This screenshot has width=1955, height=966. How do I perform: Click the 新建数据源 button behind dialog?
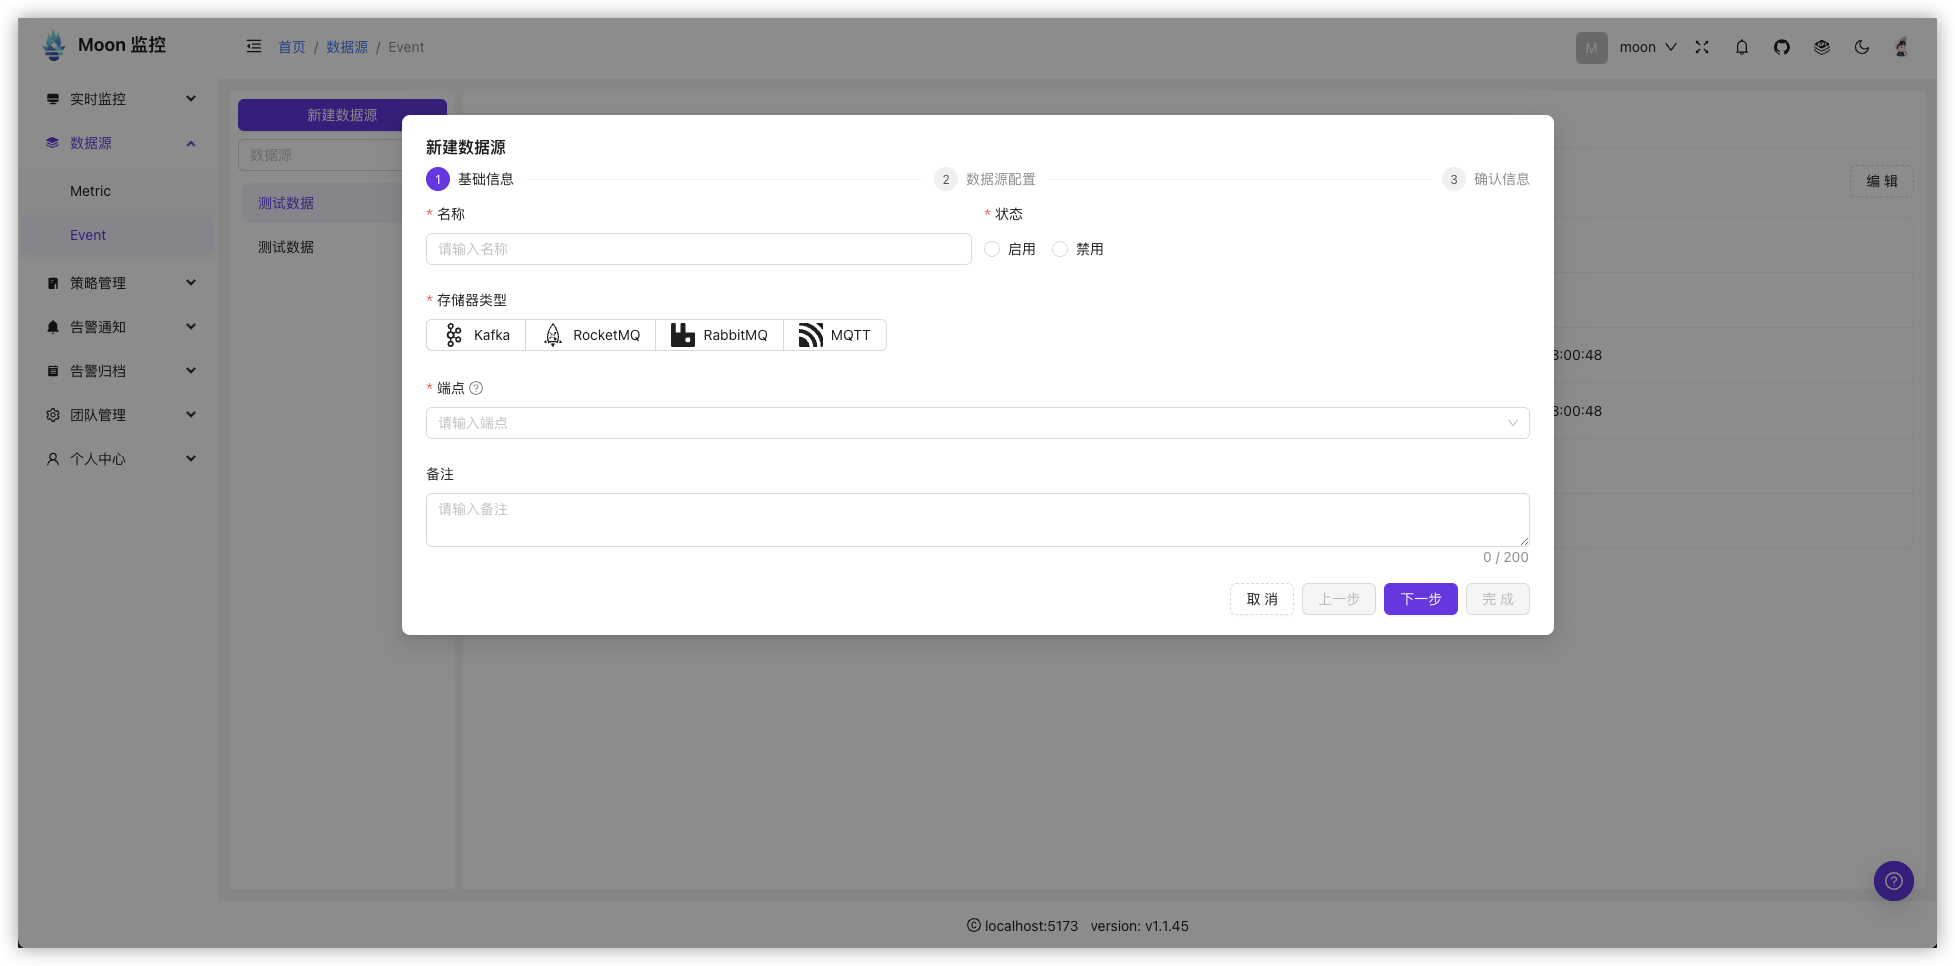(342, 115)
